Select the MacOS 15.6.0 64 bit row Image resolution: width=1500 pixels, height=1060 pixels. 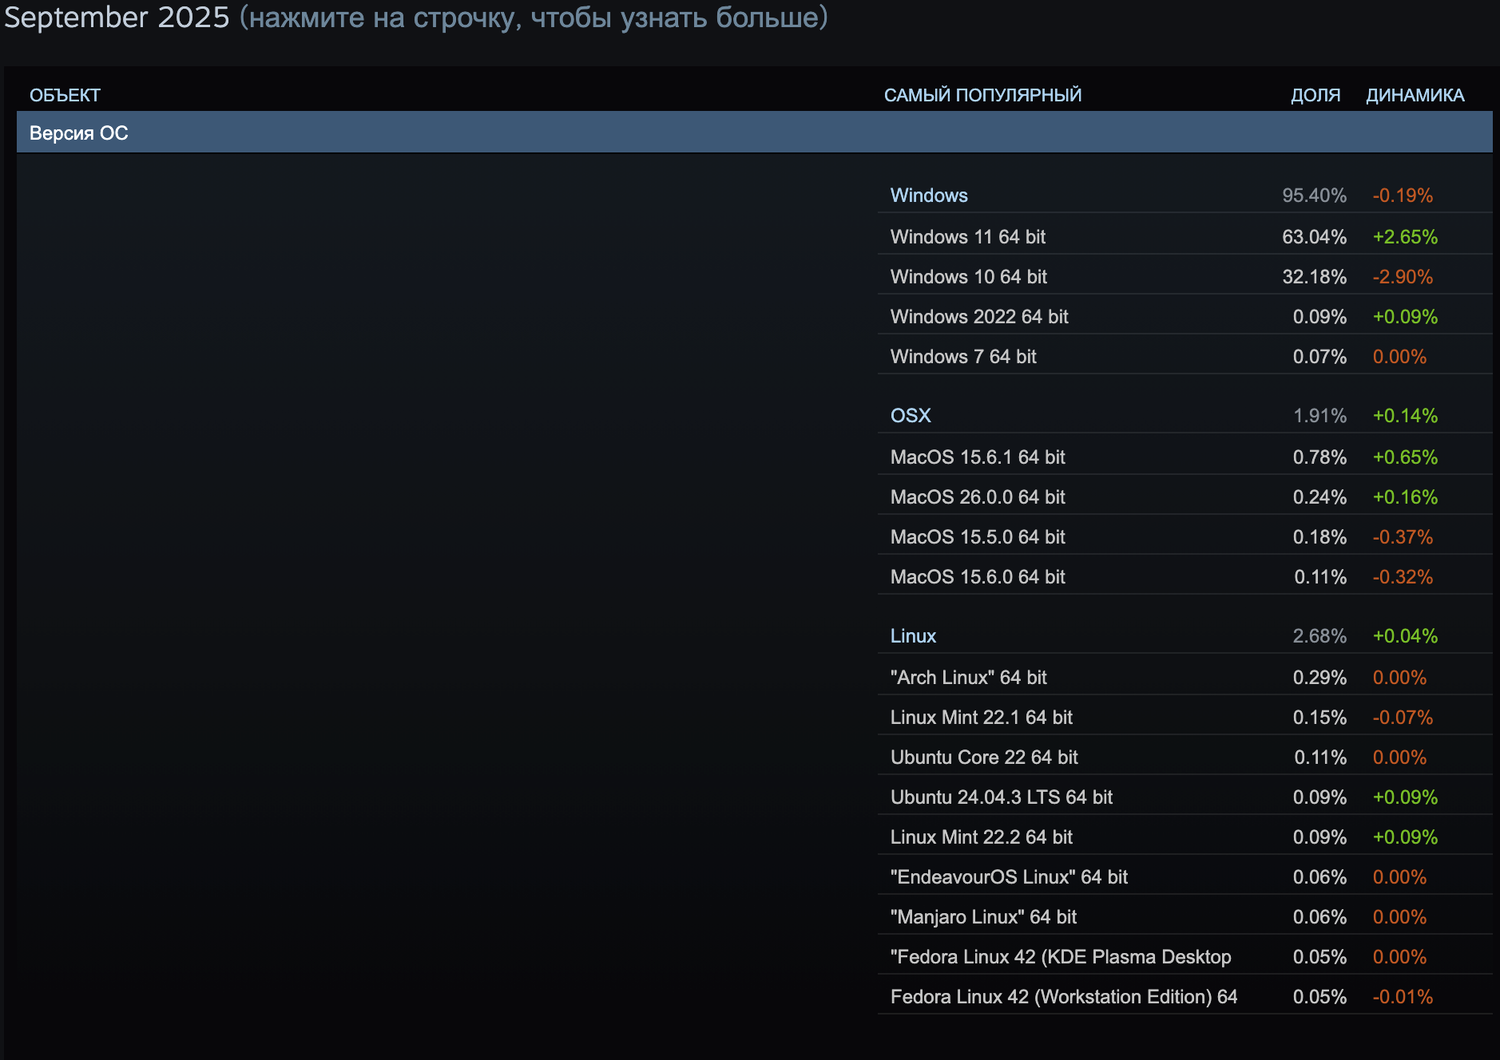pyautogui.click(x=1185, y=577)
